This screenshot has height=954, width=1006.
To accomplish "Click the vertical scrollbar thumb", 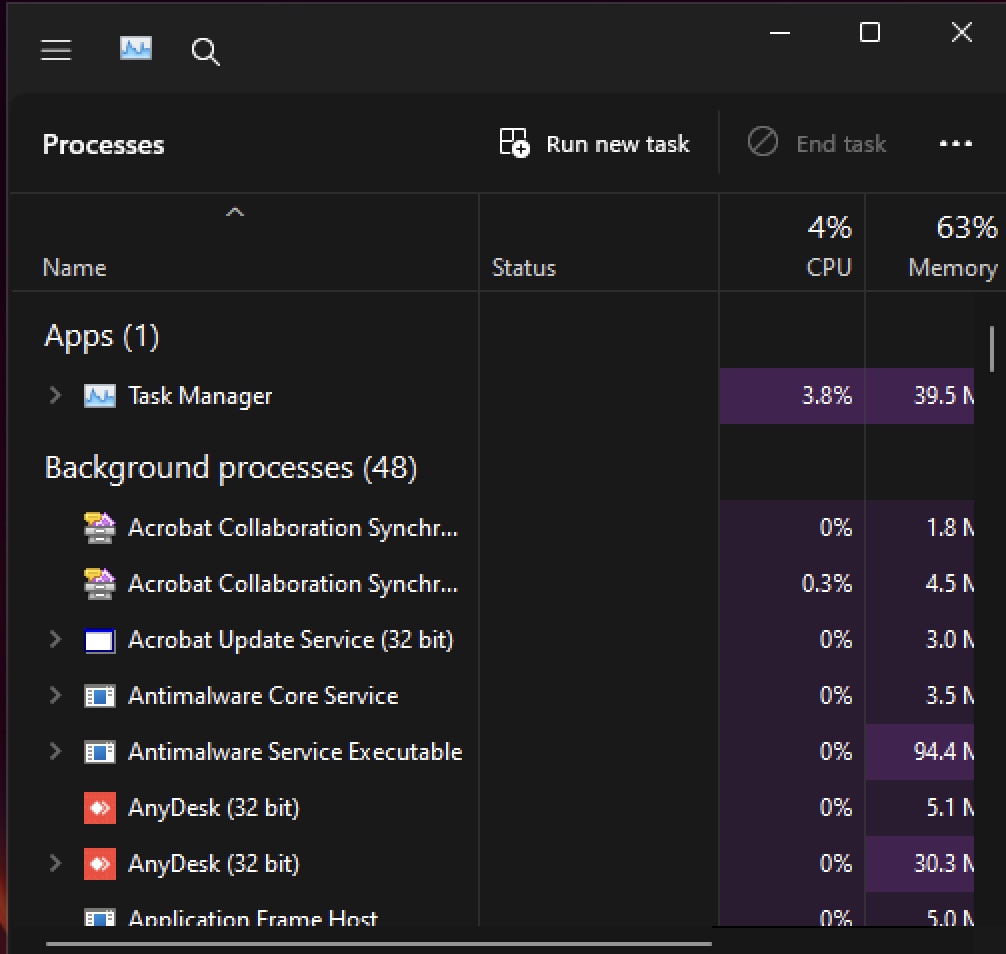I will tap(992, 348).
